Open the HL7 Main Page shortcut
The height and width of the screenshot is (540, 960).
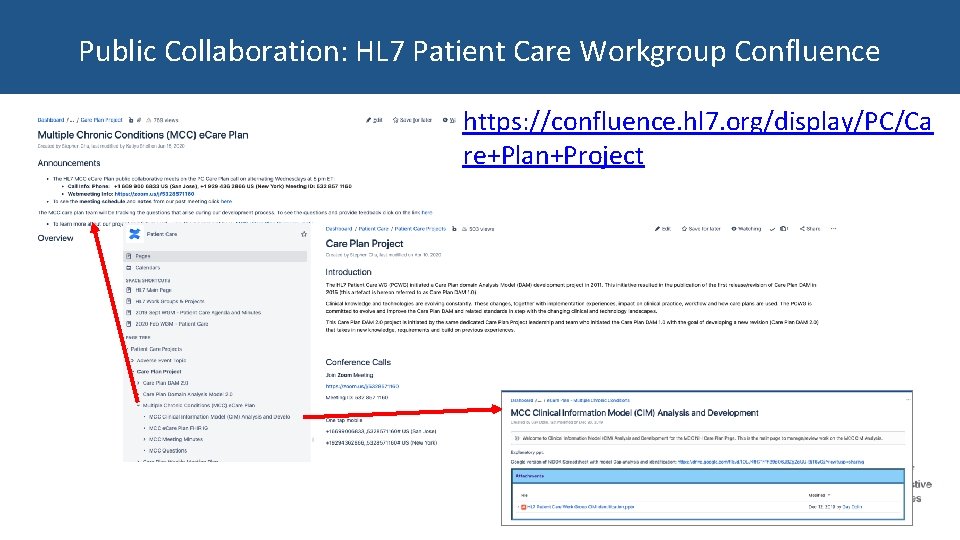(x=153, y=290)
